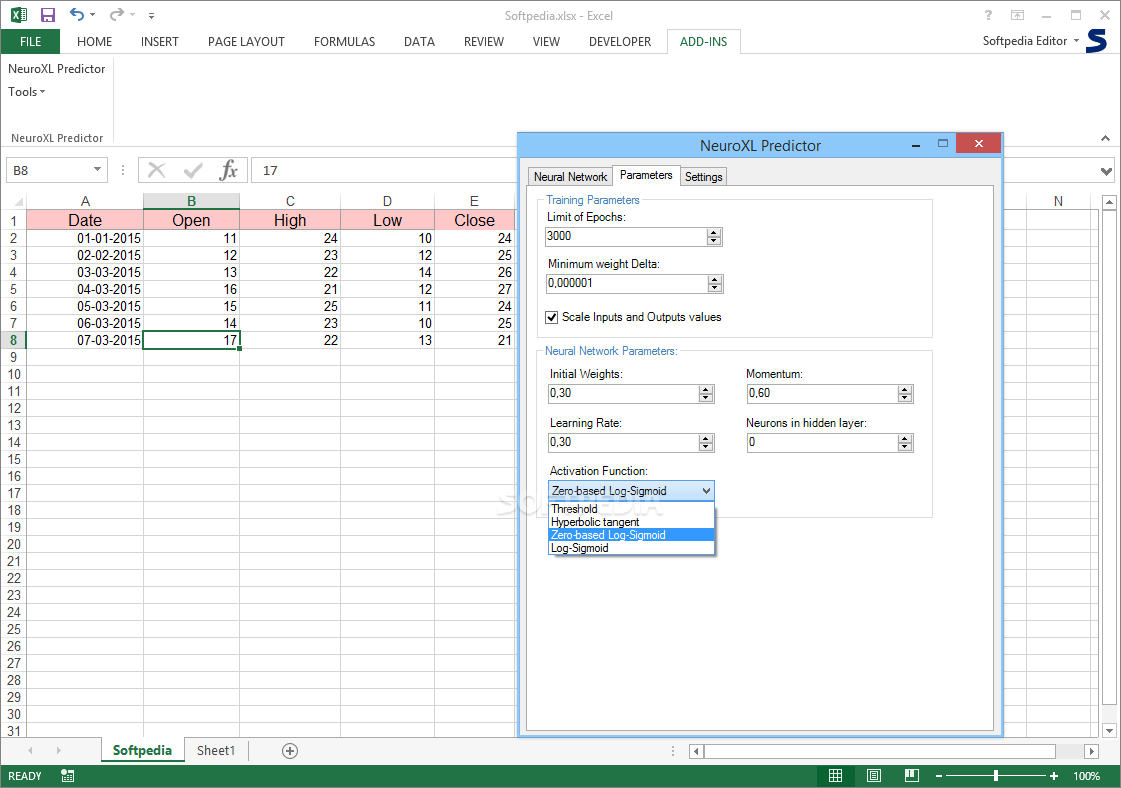Open the FORMULAS ribbon tab
This screenshot has height=788, width=1121.
click(345, 41)
